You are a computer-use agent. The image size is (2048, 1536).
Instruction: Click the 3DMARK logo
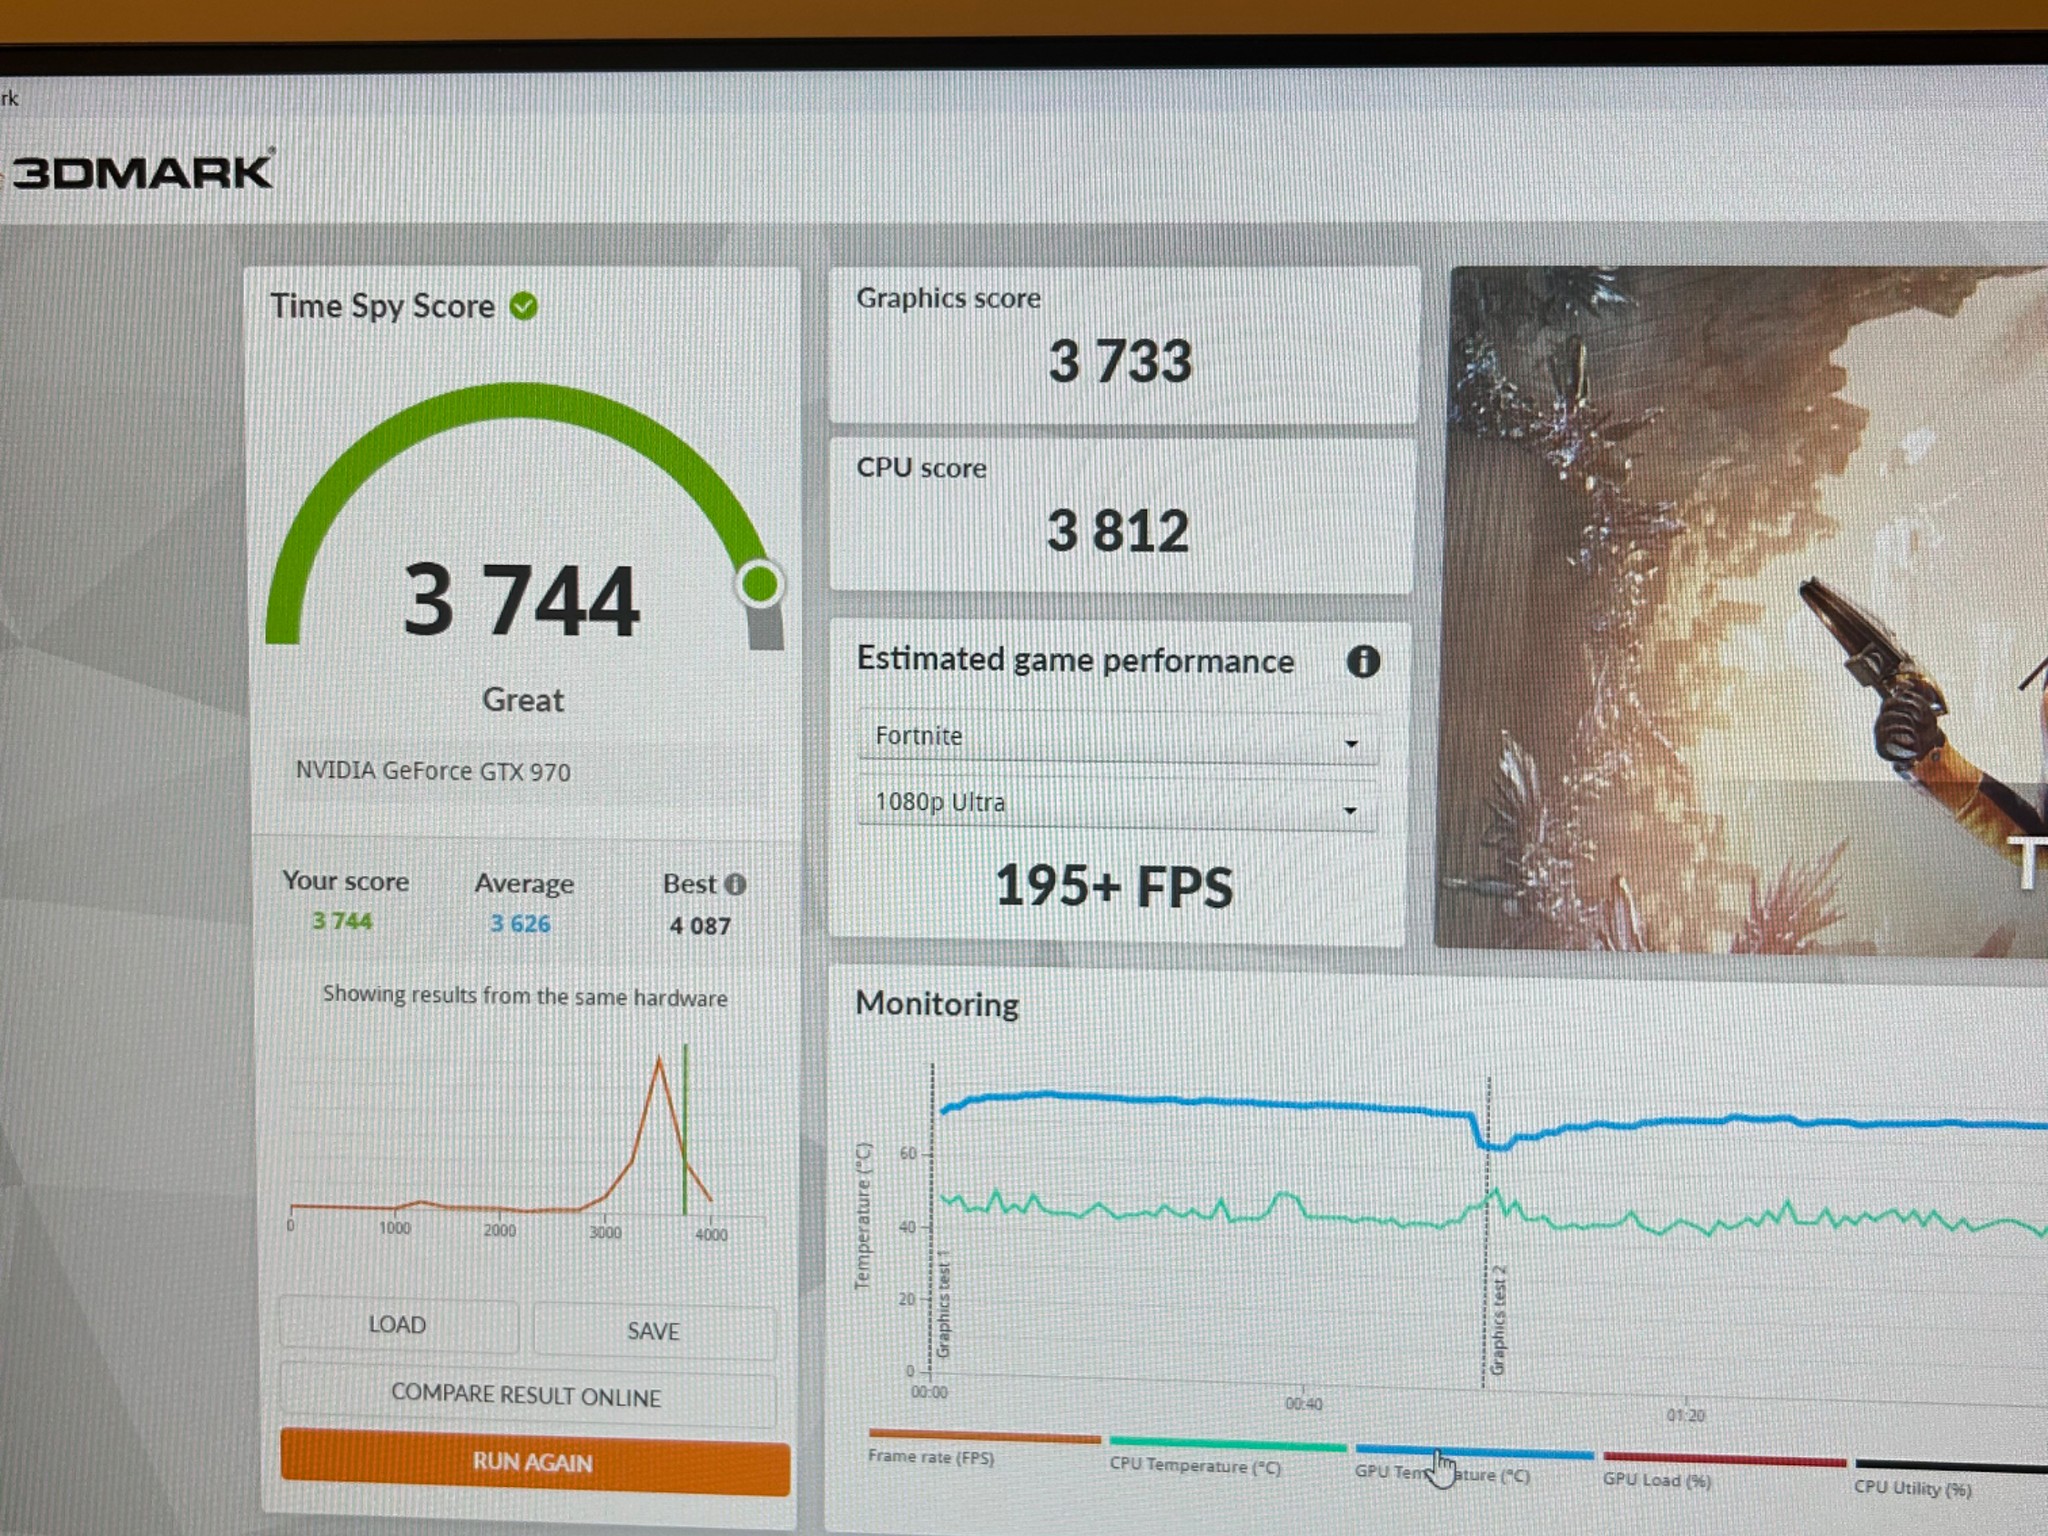pyautogui.click(x=143, y=172)
